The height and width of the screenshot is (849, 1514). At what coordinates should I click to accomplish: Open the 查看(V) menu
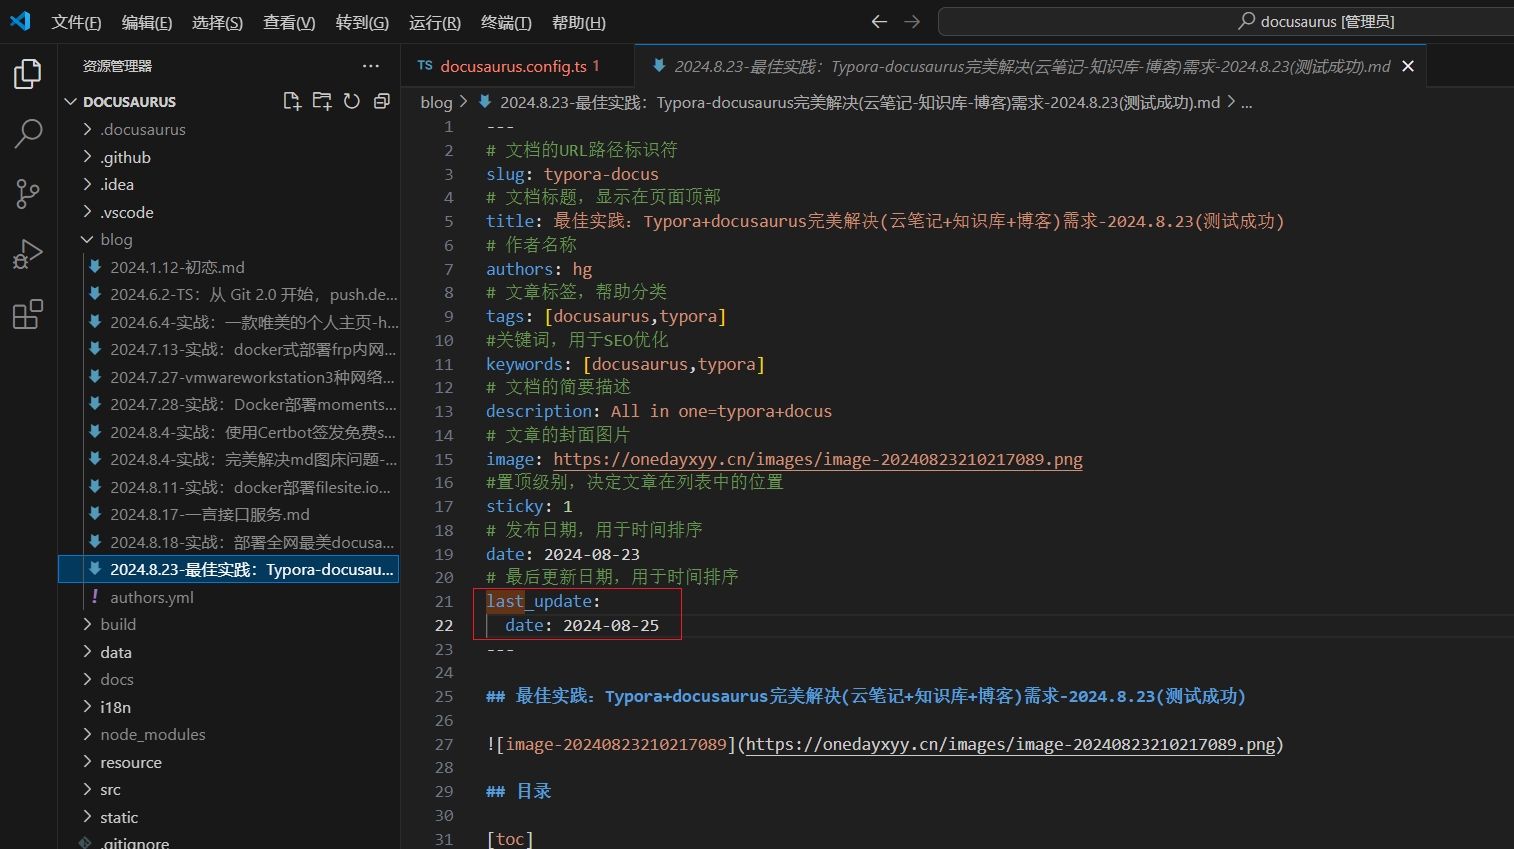coord(289,22)
